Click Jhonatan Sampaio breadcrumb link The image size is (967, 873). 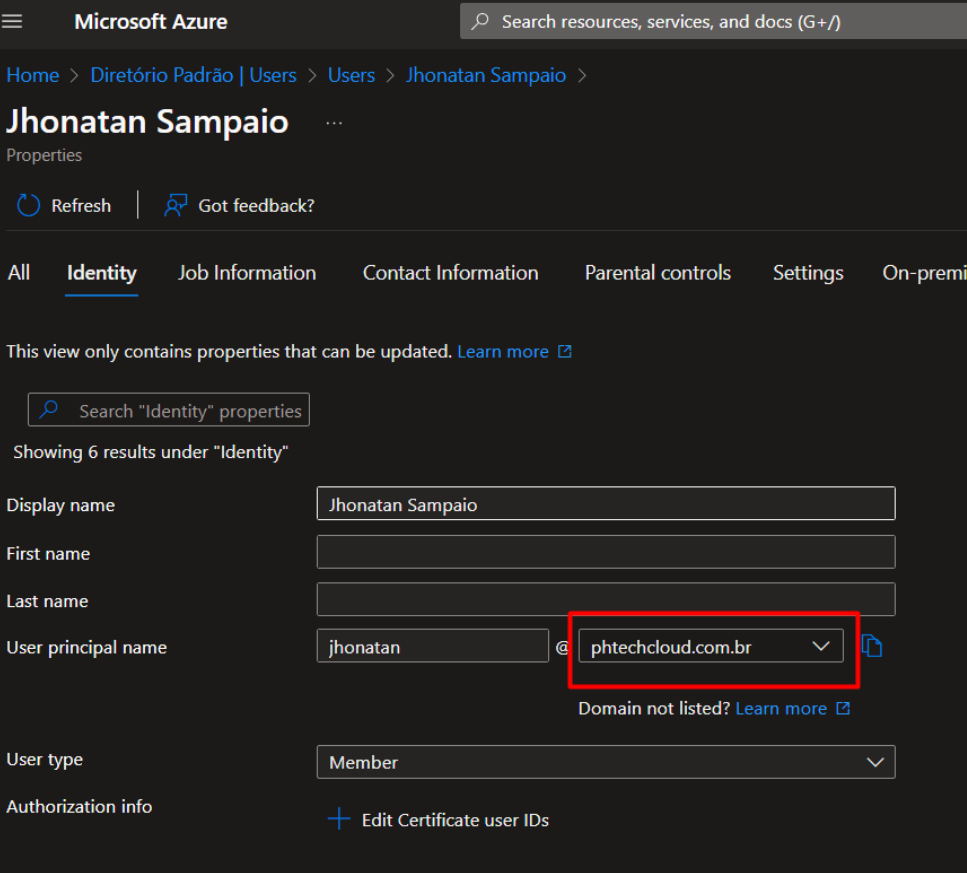click(x=485, y=75)
